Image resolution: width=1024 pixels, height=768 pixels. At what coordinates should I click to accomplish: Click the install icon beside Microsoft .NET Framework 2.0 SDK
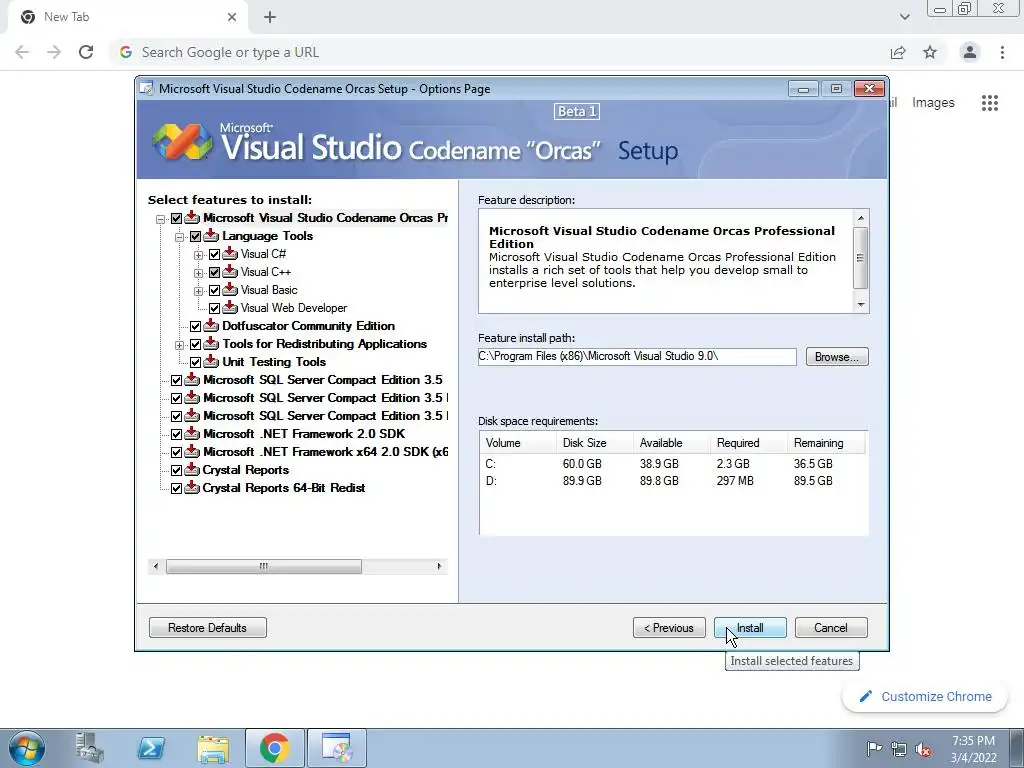[x=192, y=434]
